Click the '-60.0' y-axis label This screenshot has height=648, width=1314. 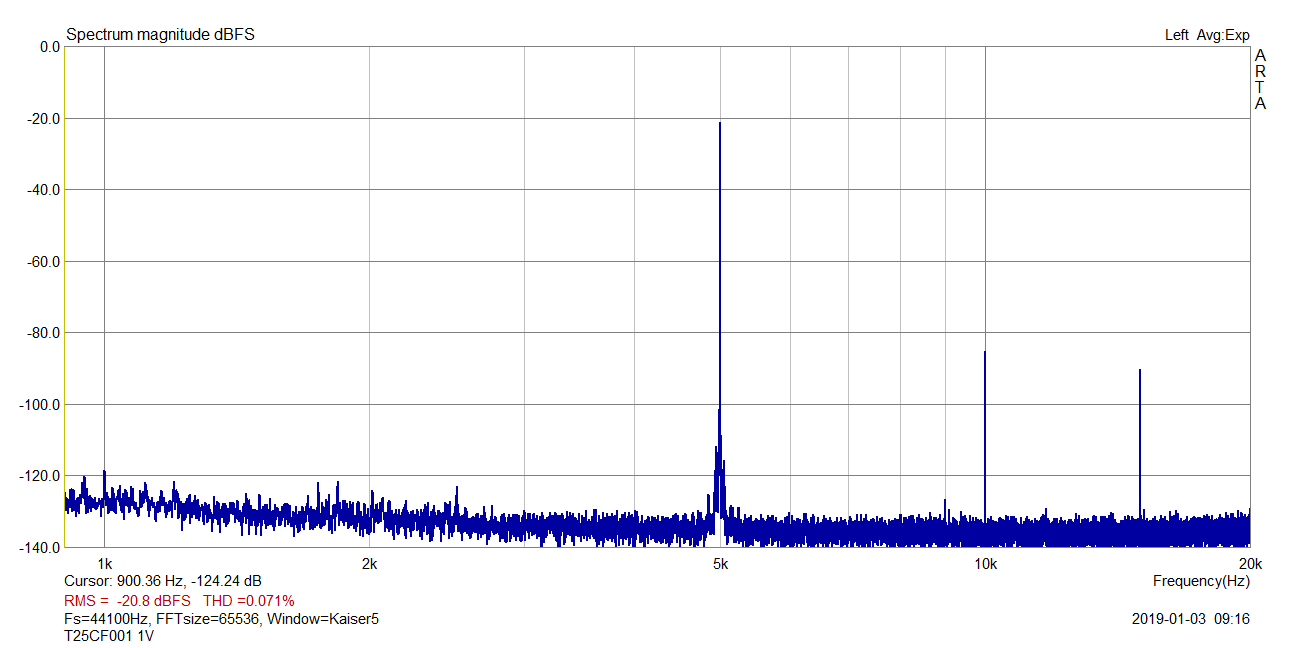pos(44,262)
